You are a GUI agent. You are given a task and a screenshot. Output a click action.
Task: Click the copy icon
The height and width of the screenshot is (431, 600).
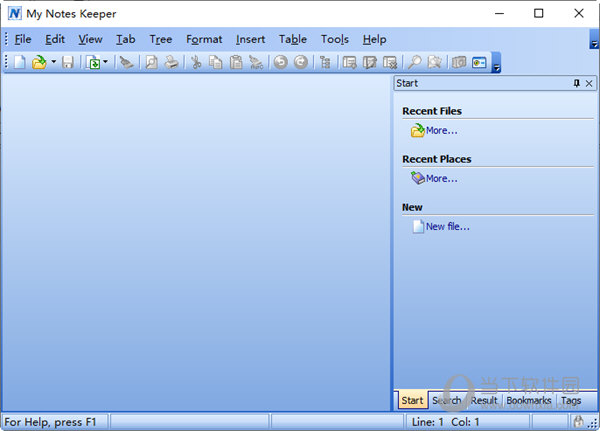point(216,62)
